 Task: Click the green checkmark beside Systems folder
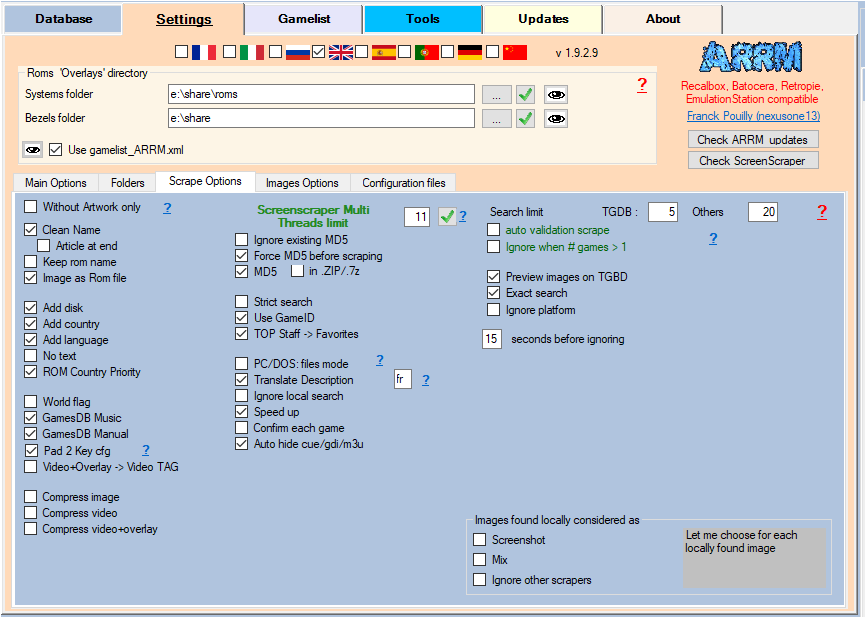point(525,94)
